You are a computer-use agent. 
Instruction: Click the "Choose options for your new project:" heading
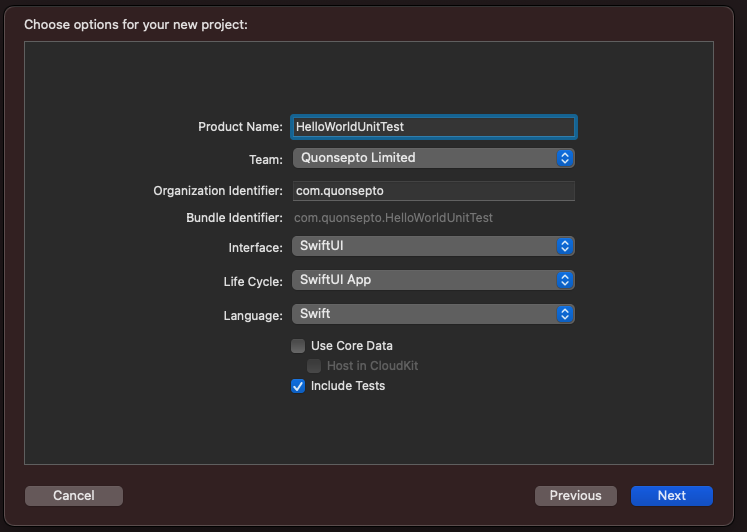(x=136, y=25)
